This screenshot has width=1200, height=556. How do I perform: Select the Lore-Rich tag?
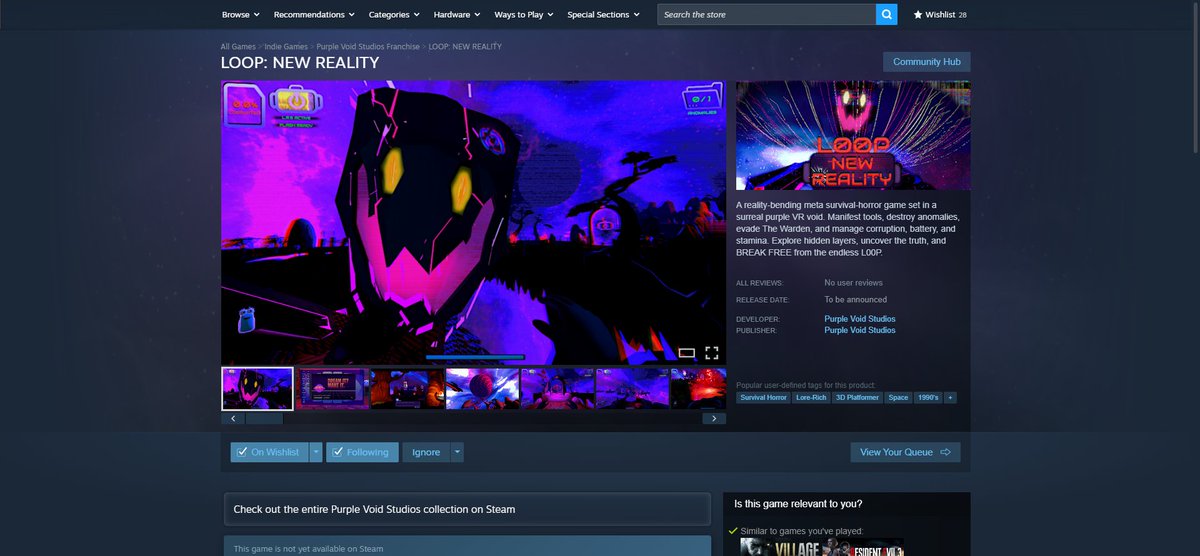tap(811, 397)
